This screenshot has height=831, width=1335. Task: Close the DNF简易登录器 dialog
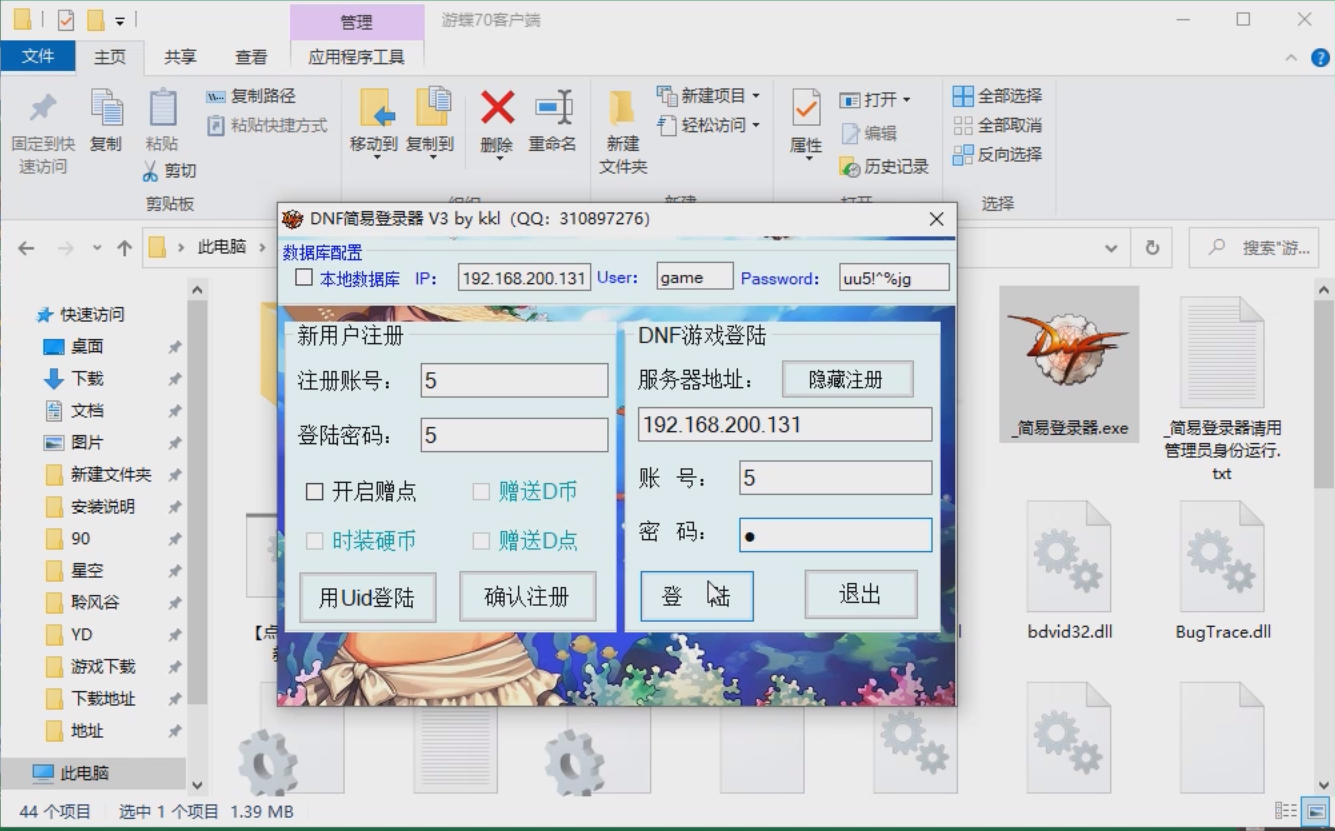(936, 219)
